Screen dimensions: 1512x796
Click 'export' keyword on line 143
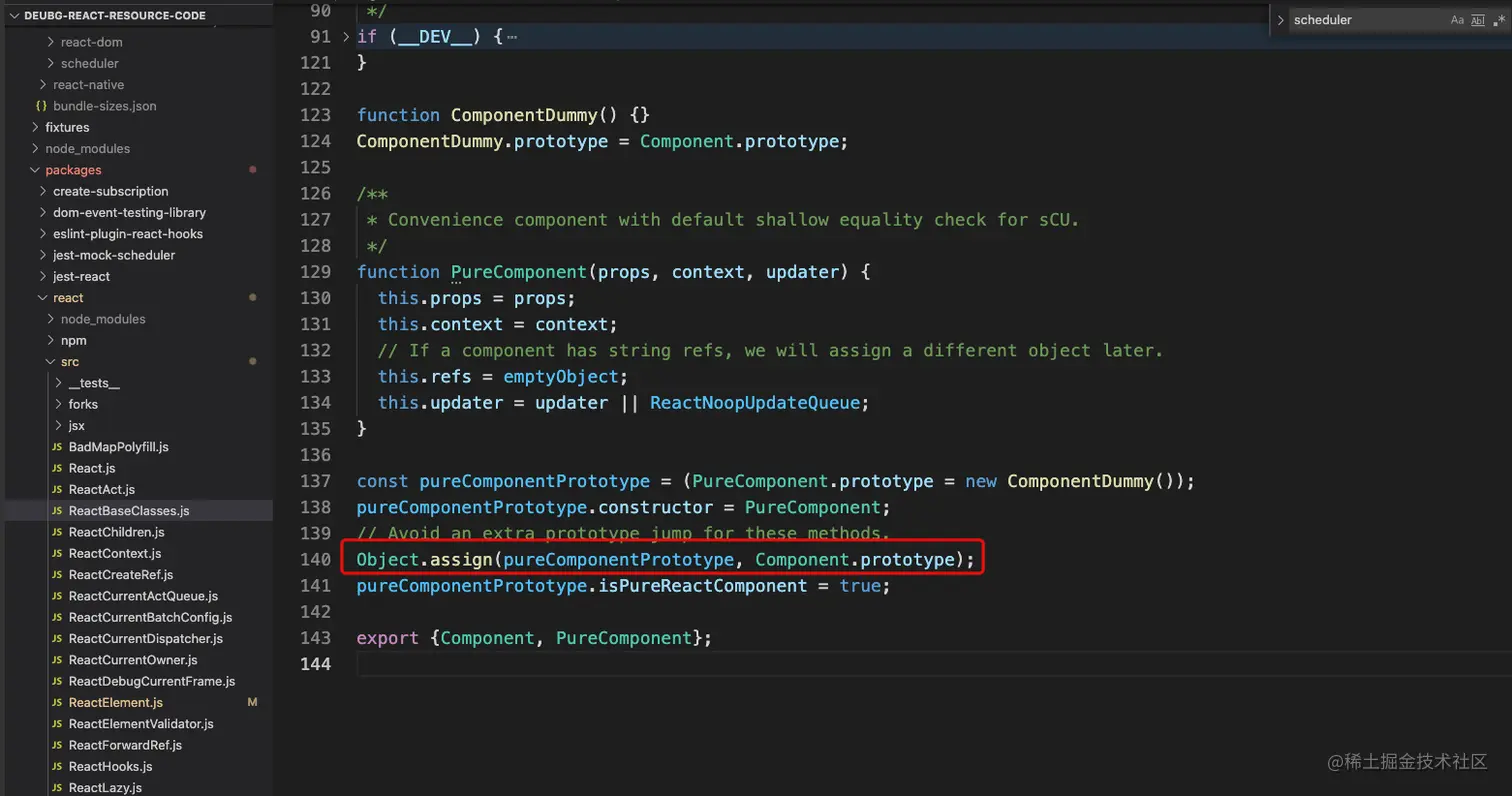(388, 637)
